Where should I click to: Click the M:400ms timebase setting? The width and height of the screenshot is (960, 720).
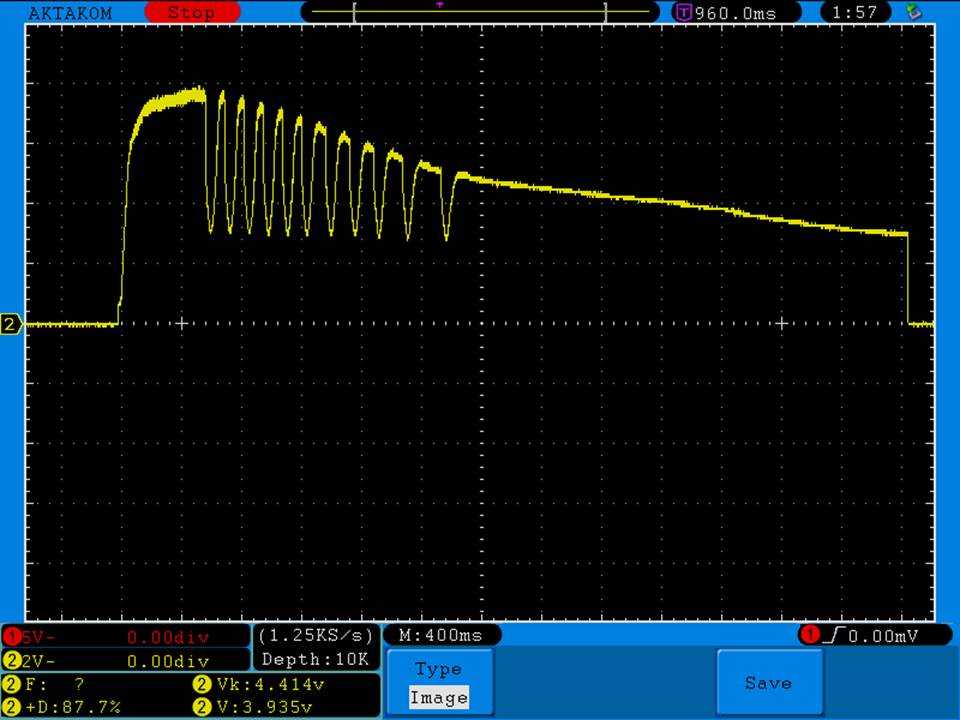coord(440,635)
